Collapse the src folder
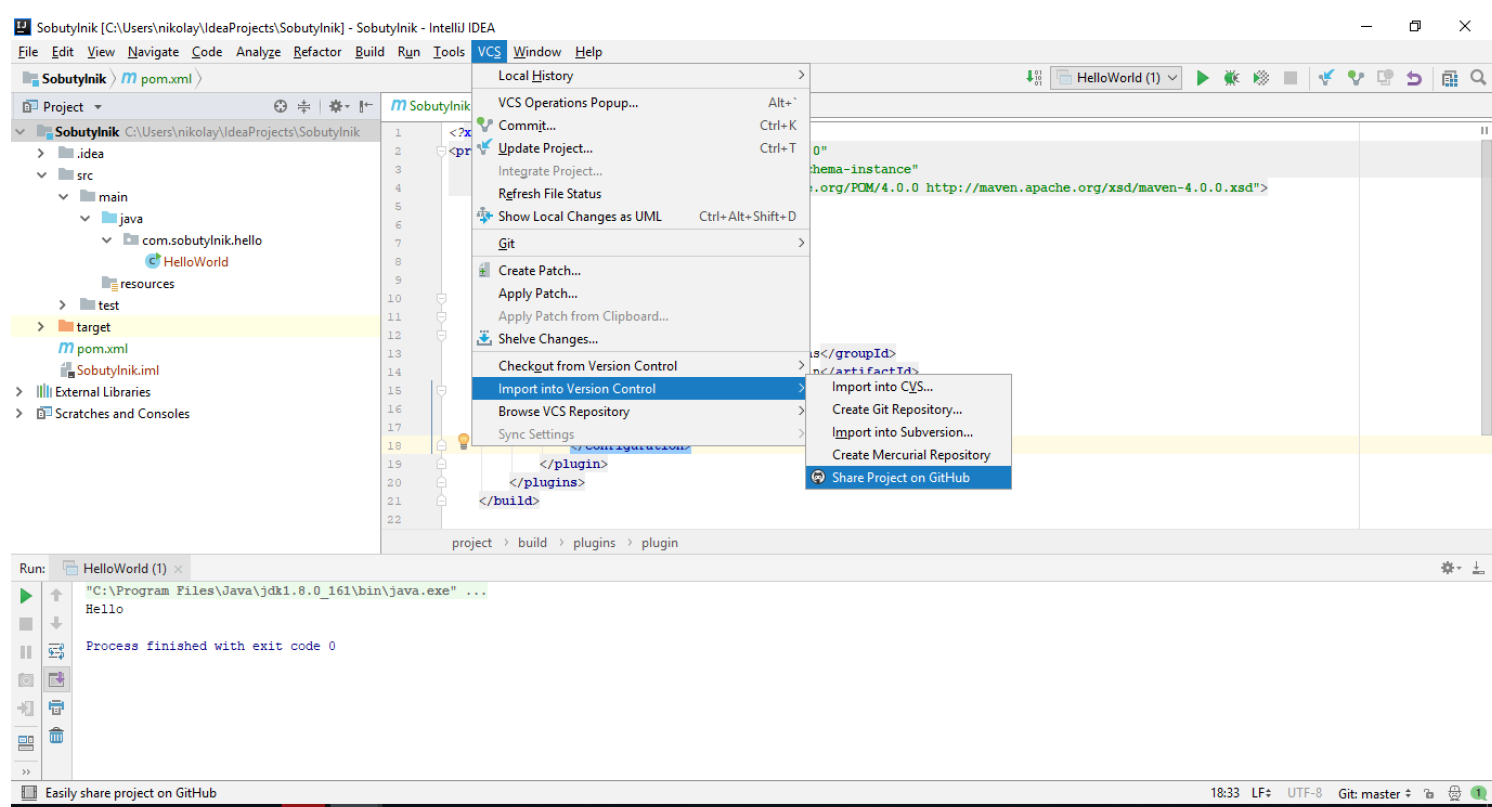1492x807 pixels. pyautogui.click(x=41, y=175)
